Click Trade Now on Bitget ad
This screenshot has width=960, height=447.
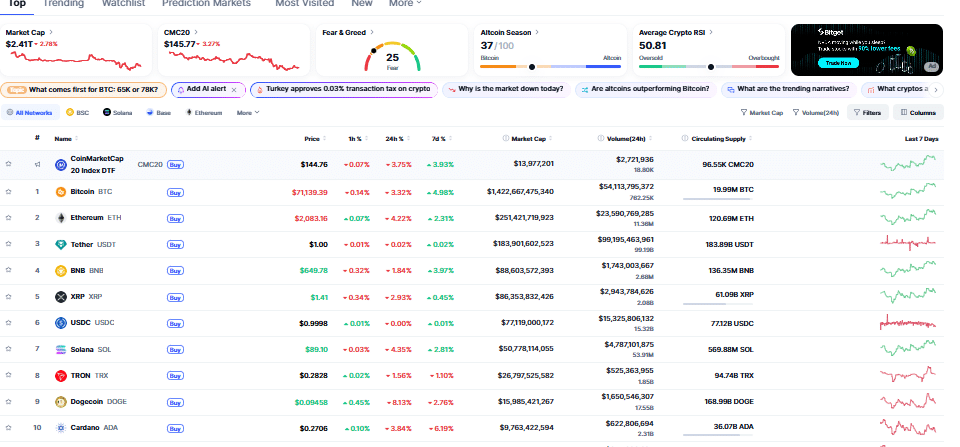[x=838, y=63]
